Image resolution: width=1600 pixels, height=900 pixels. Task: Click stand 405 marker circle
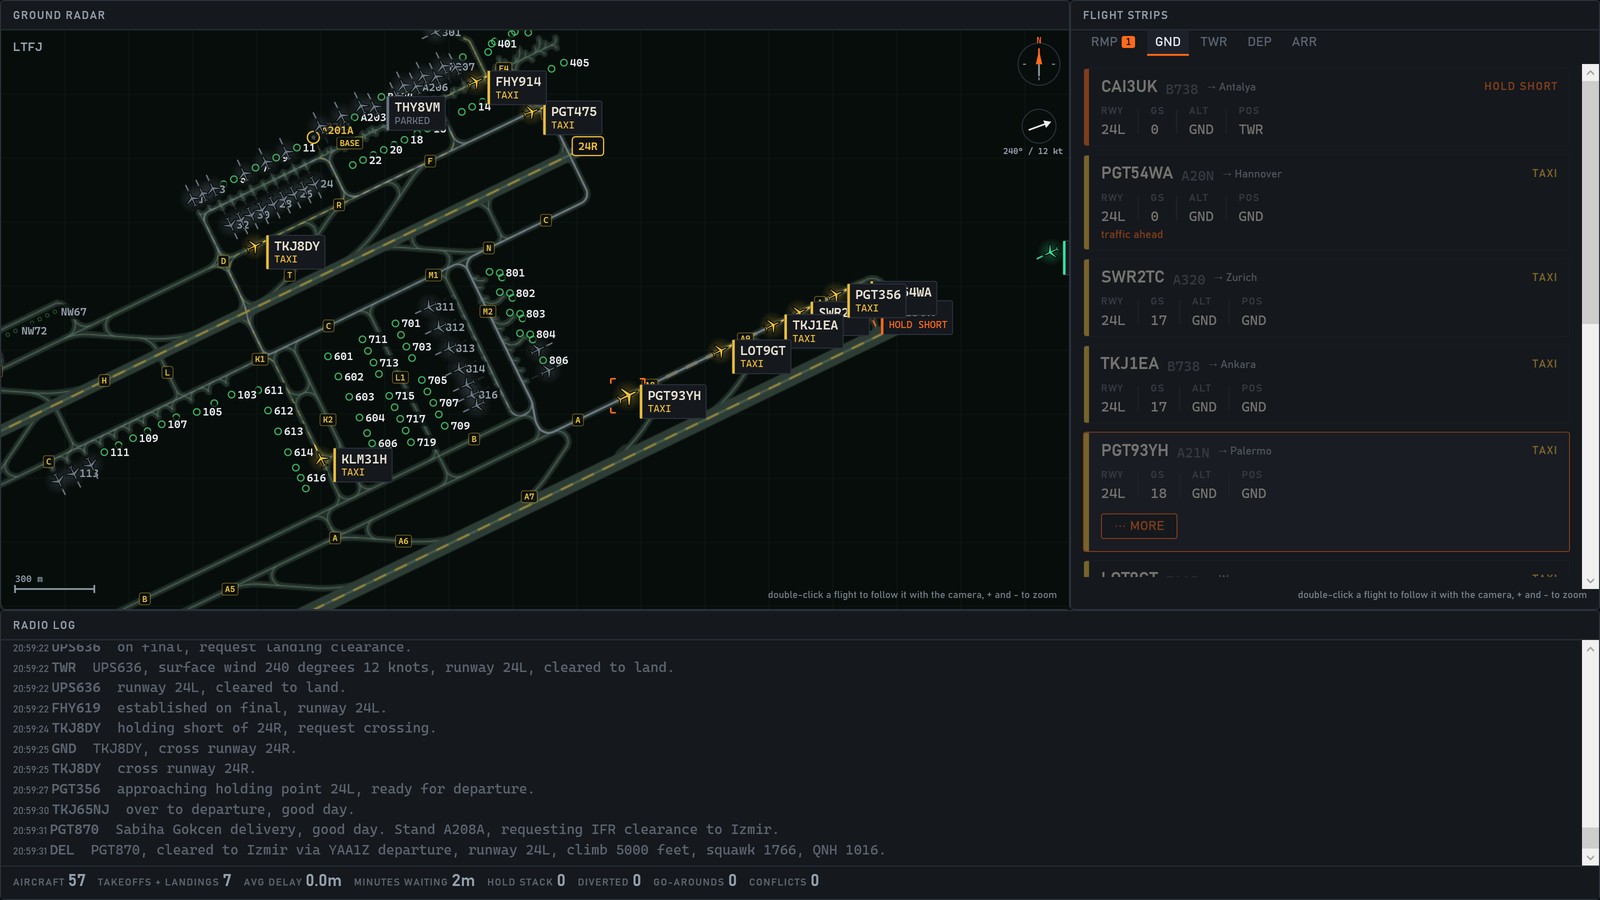[x=564, y=63]
